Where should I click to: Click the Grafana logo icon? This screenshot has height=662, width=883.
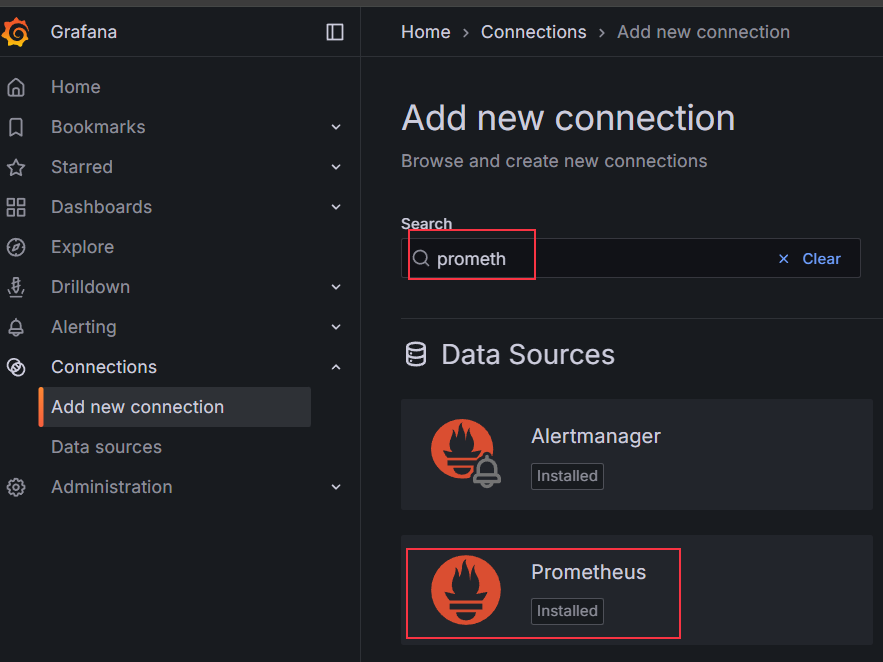16,32
